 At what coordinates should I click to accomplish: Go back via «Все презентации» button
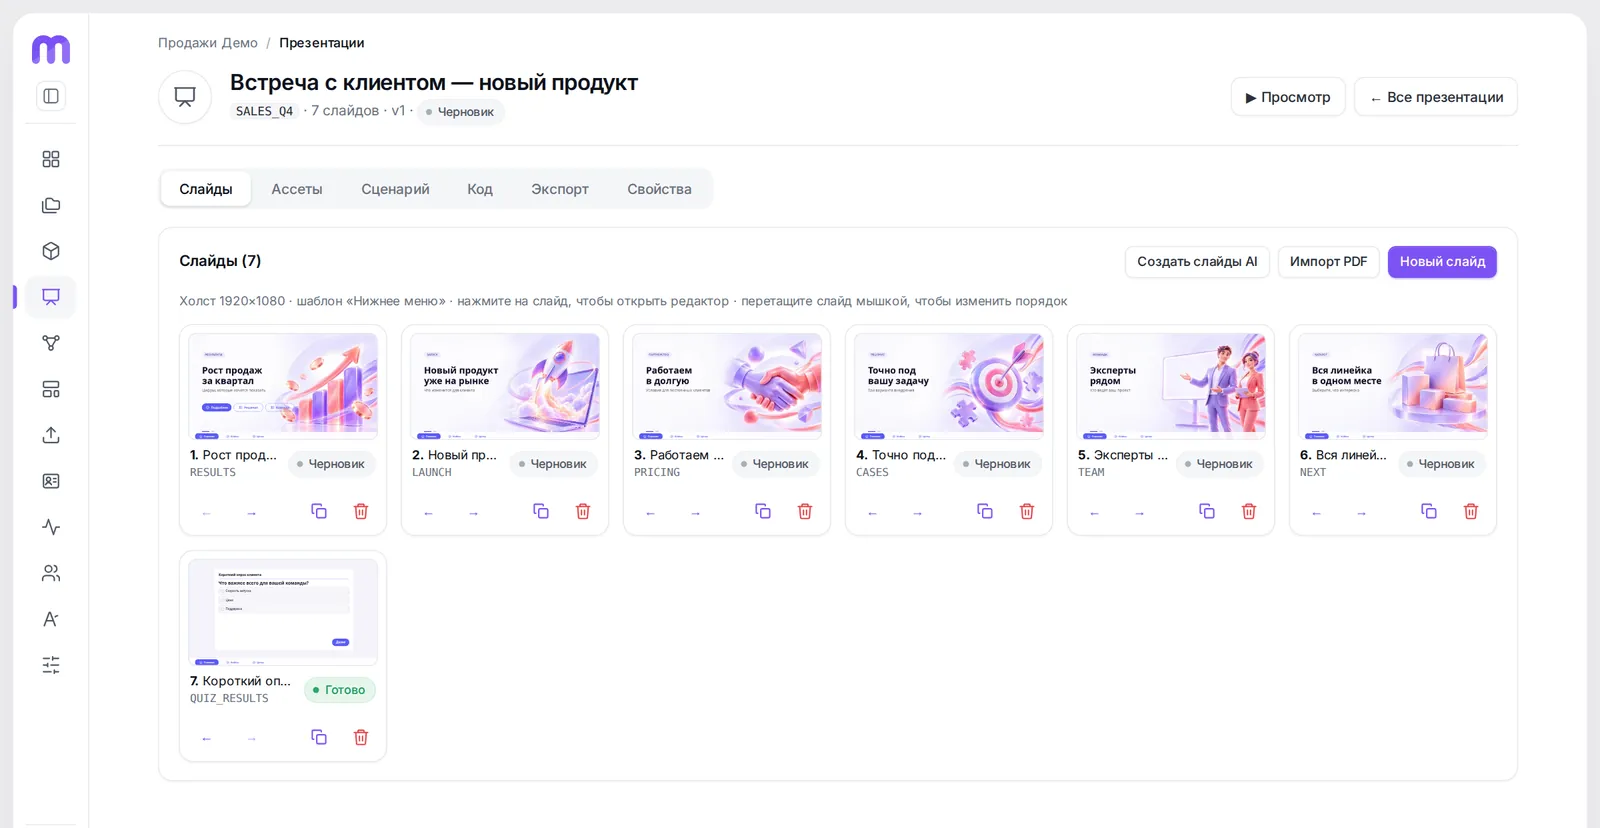(x=1436, y=97)
